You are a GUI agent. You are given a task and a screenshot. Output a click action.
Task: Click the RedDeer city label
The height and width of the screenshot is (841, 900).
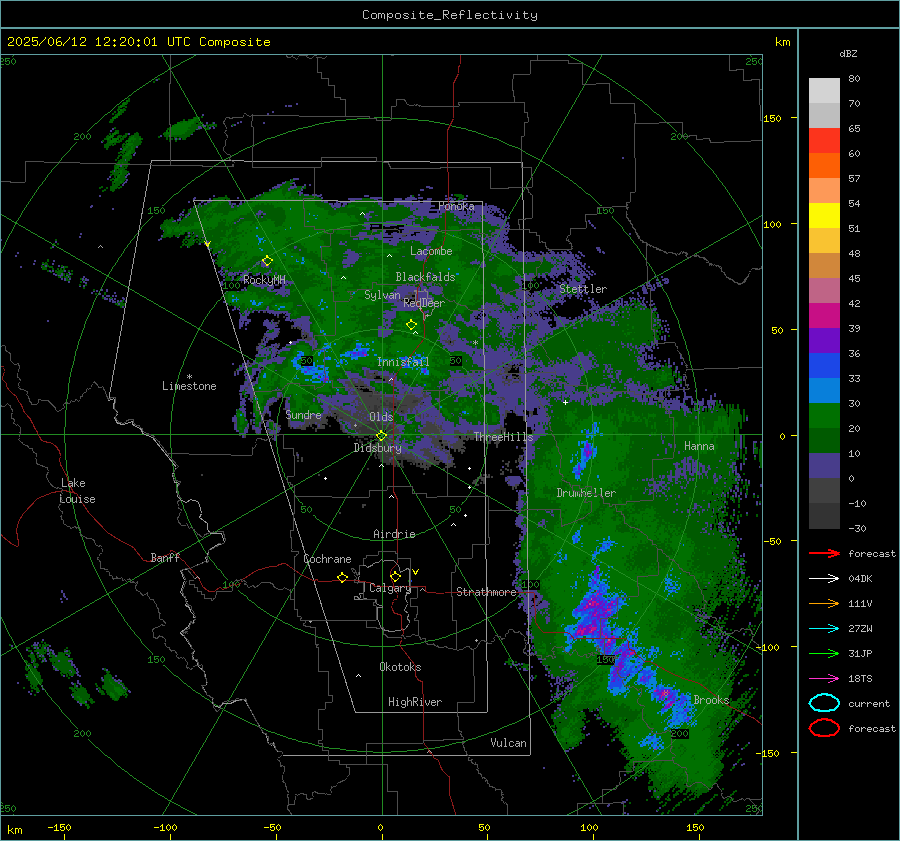coord(424,303)
